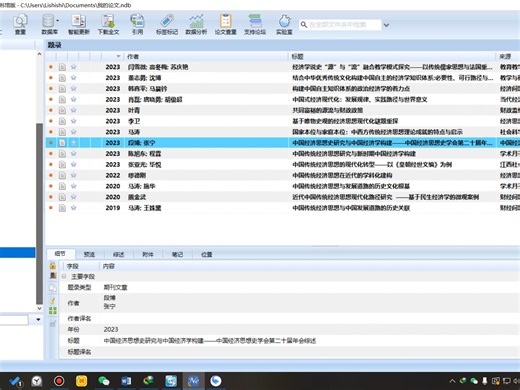
Task: Click the broom clean icon in detail sidebar
Action: (53, 300)
